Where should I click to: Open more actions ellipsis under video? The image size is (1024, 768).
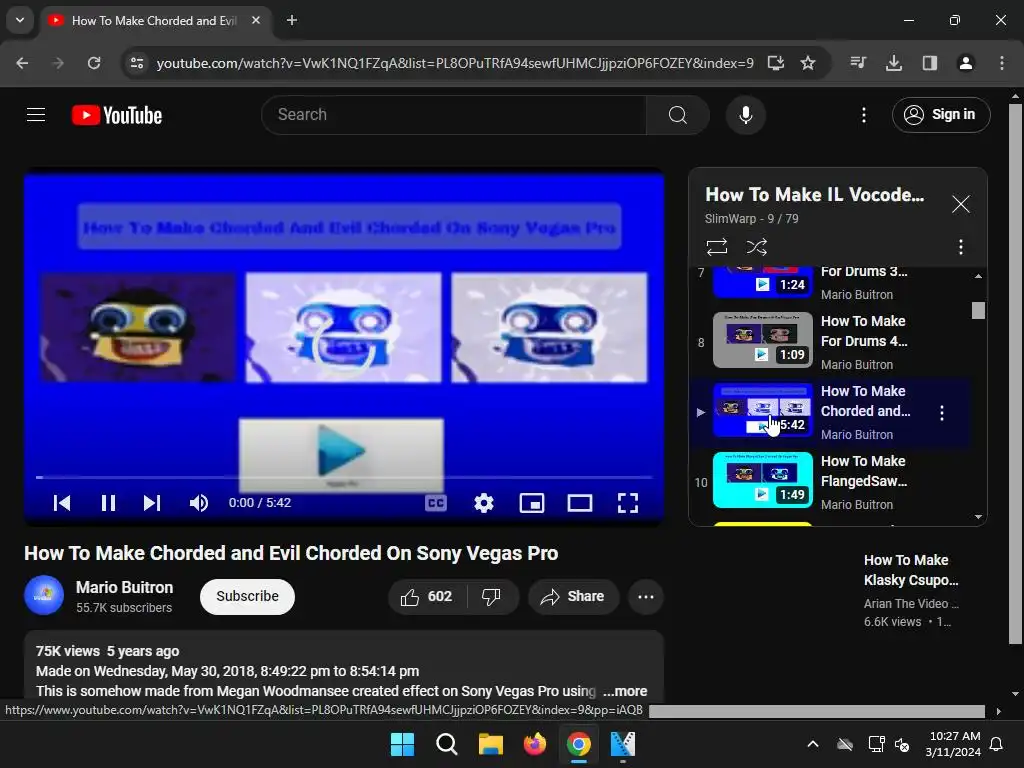tap(646, 596)
